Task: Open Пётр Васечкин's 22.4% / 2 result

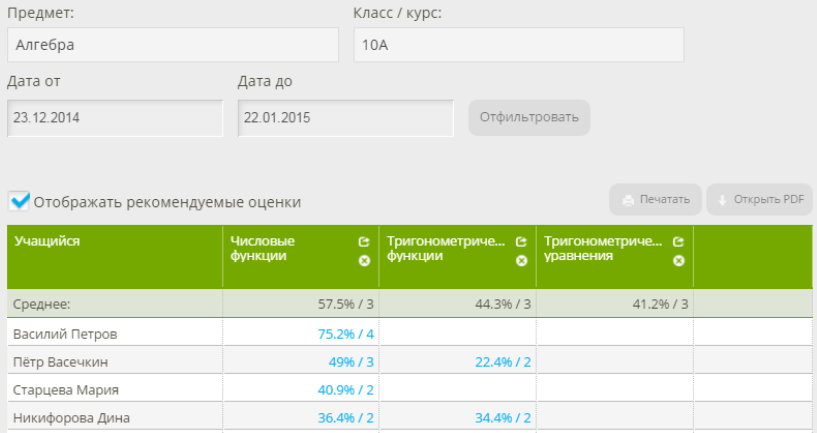Action: point(502,361)
